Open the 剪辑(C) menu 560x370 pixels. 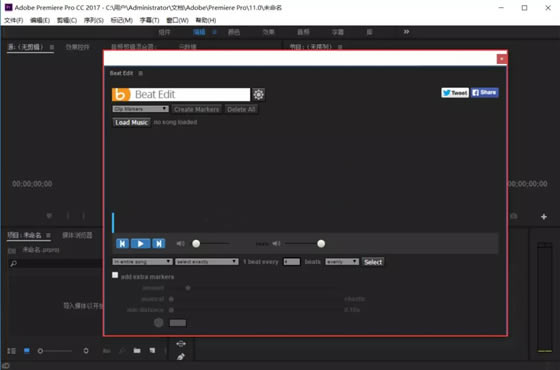click(67, 20)
